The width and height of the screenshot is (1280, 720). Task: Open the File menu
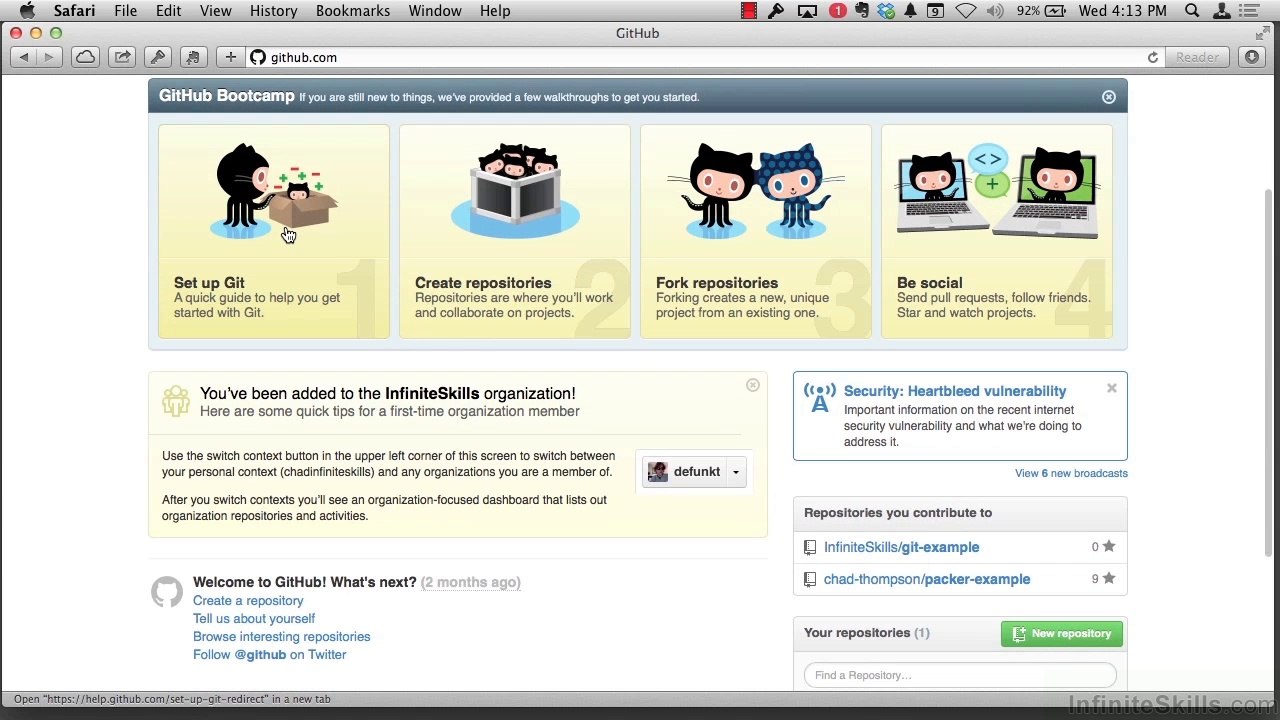coord(125,11)
